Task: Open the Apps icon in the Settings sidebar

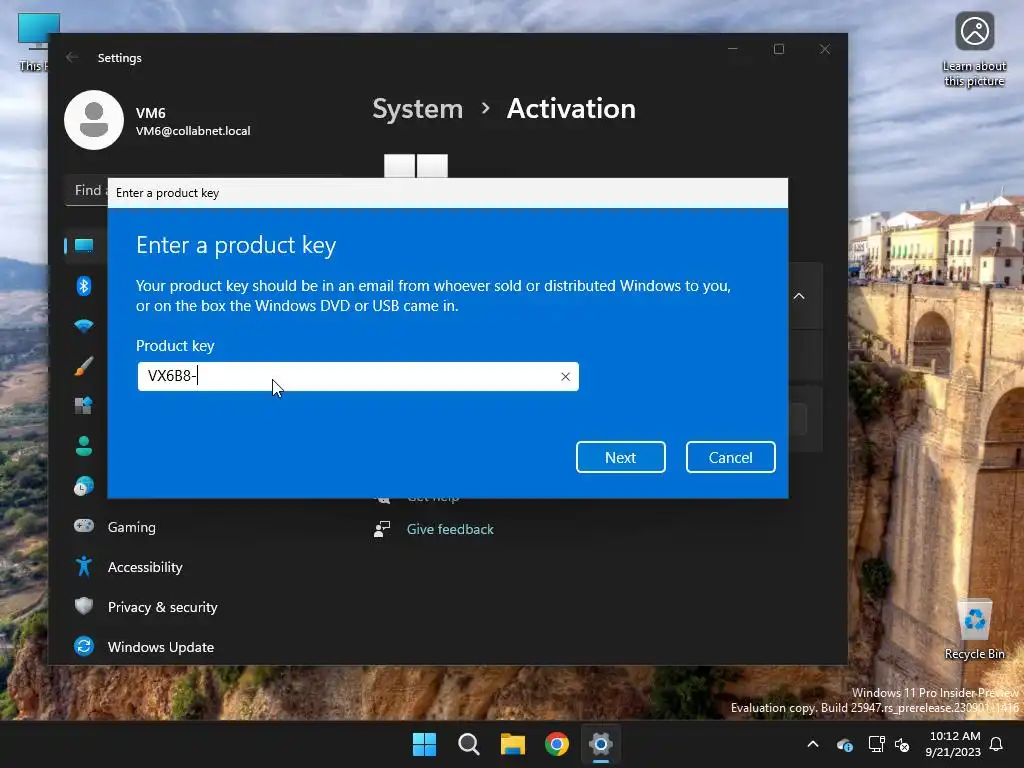Action: click(84, 406)
